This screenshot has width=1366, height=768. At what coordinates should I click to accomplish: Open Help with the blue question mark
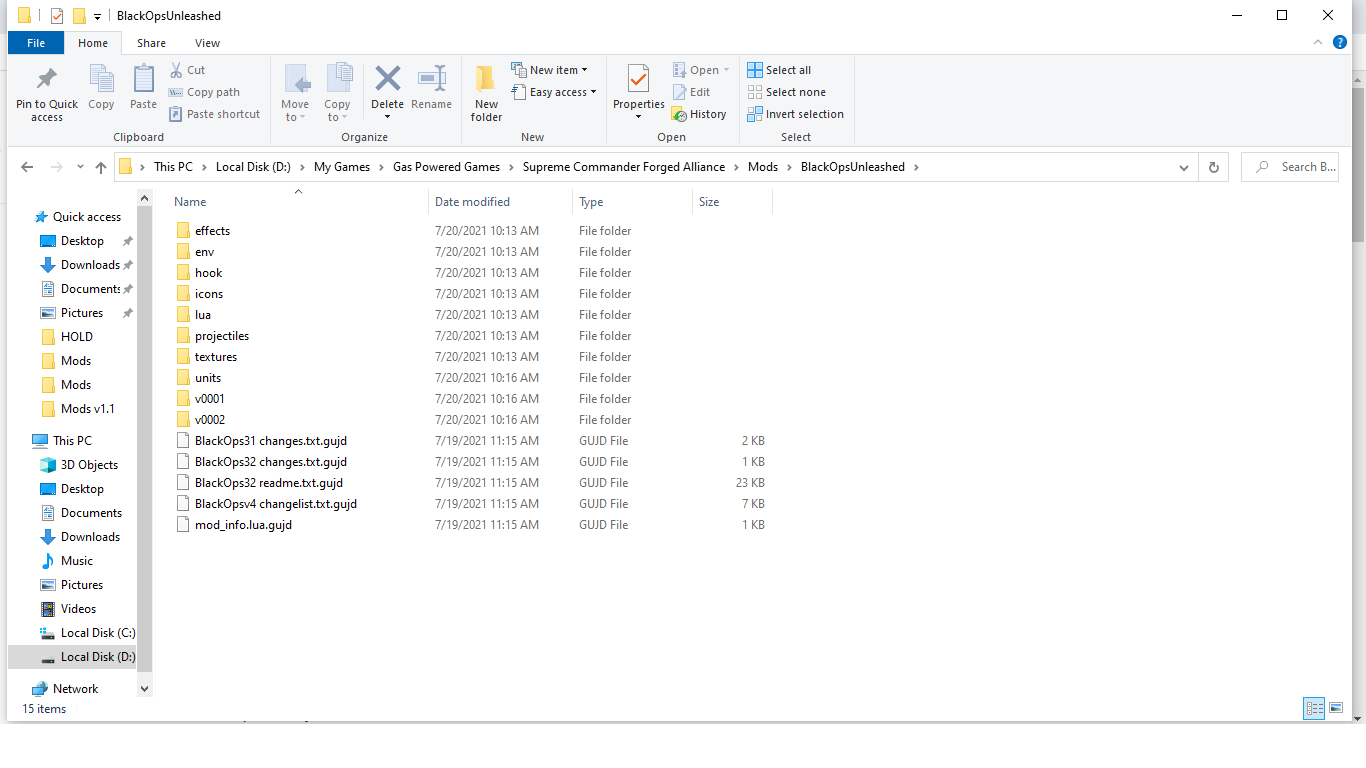coord(1340,42)
